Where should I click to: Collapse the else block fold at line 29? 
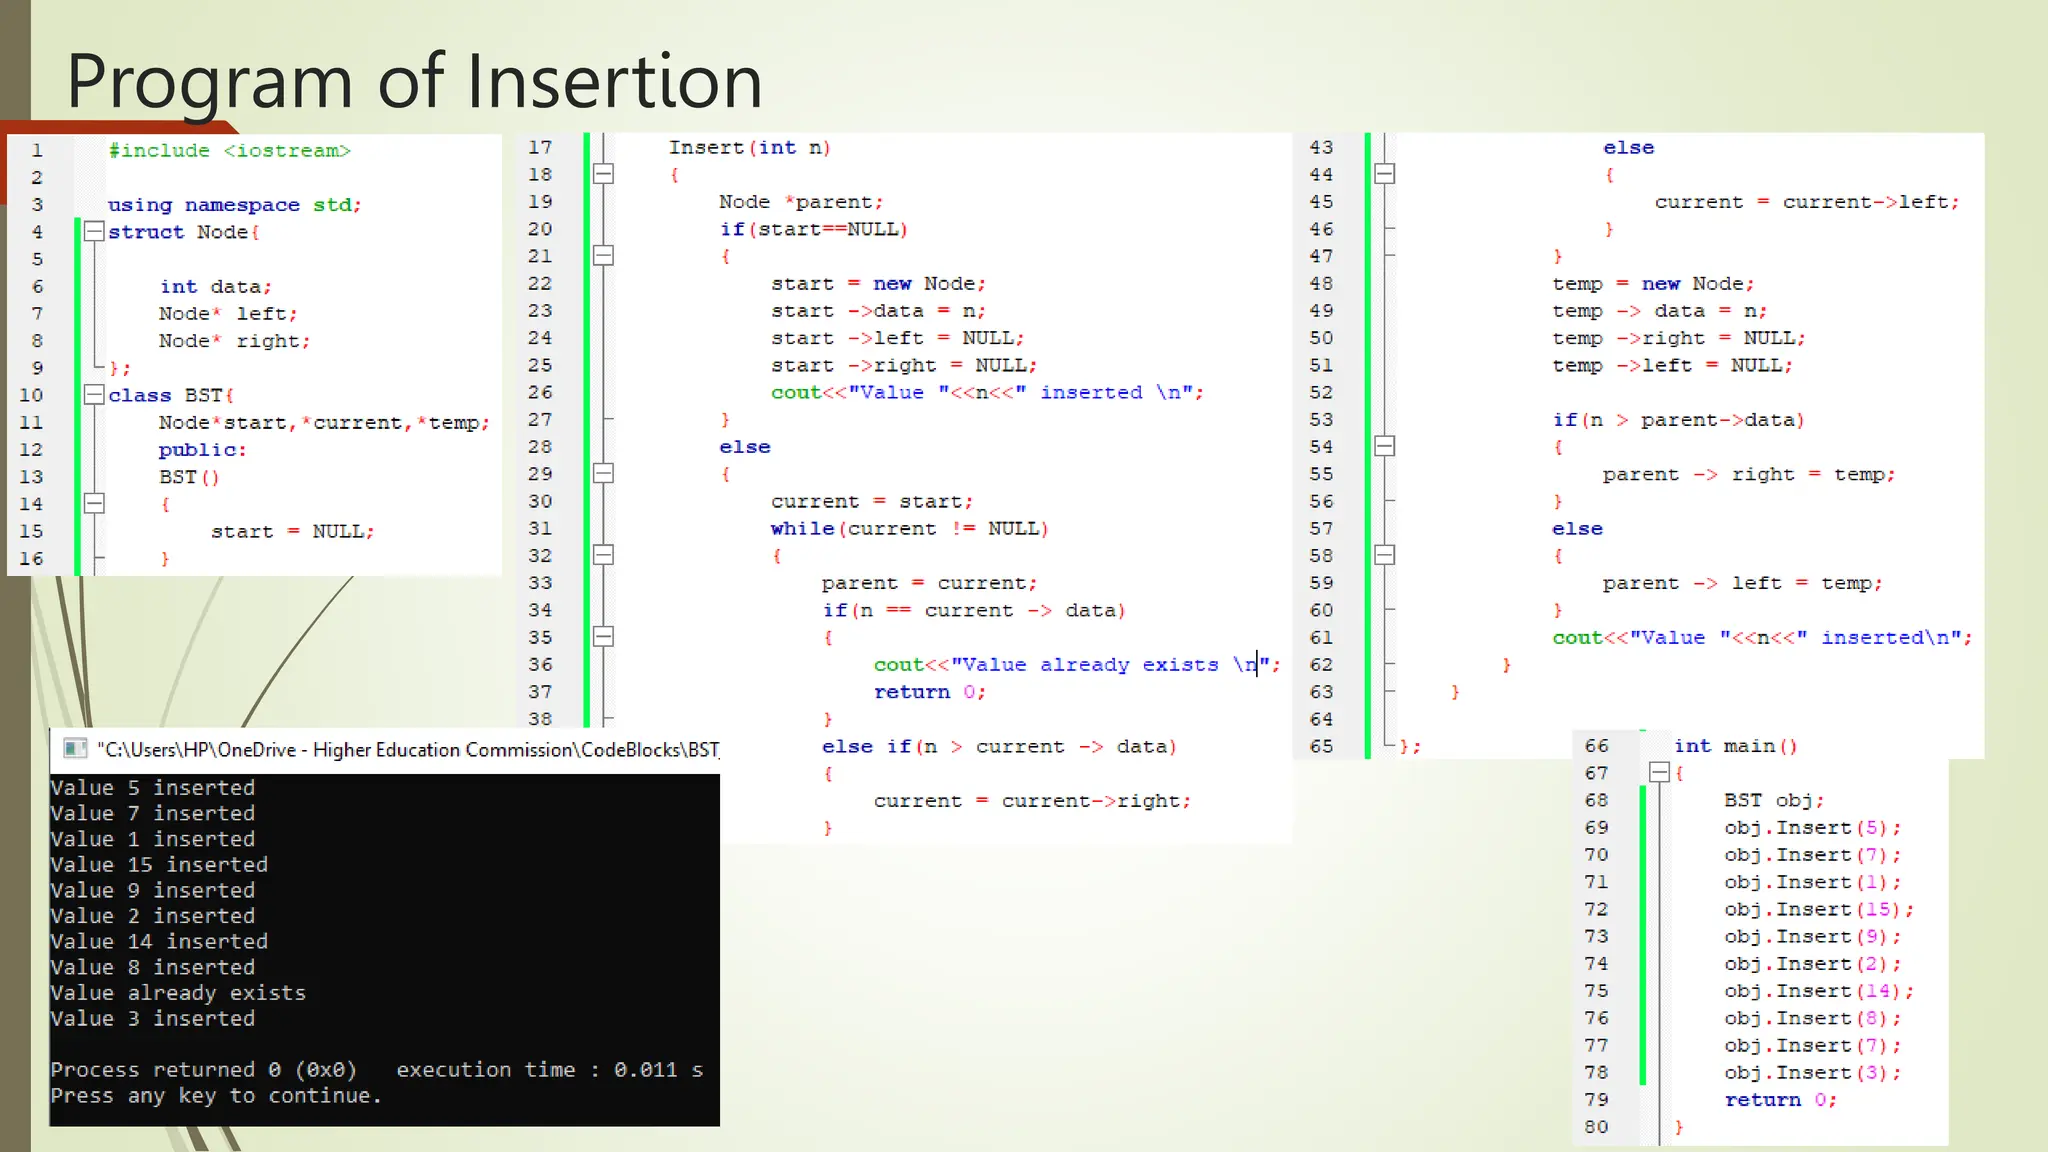tap(603, 473)
